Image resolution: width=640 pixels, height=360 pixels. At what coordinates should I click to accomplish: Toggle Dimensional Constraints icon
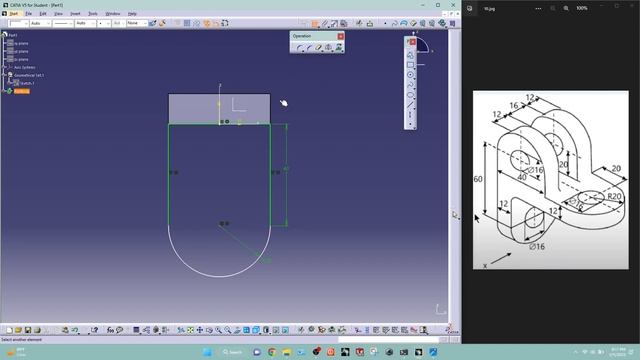pyautogui.click(x=225, y=23)
